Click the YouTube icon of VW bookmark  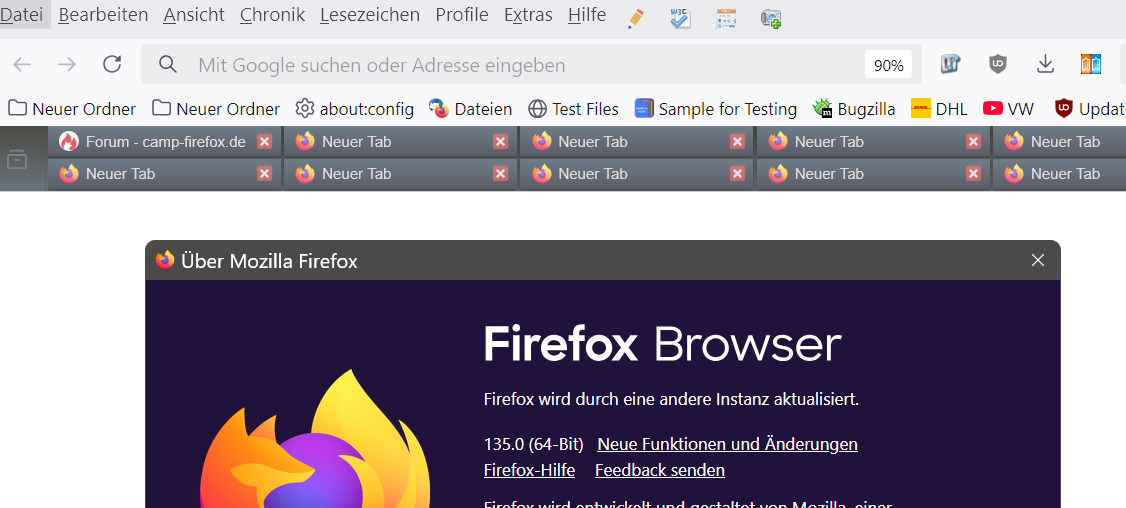tap(992, 108)
